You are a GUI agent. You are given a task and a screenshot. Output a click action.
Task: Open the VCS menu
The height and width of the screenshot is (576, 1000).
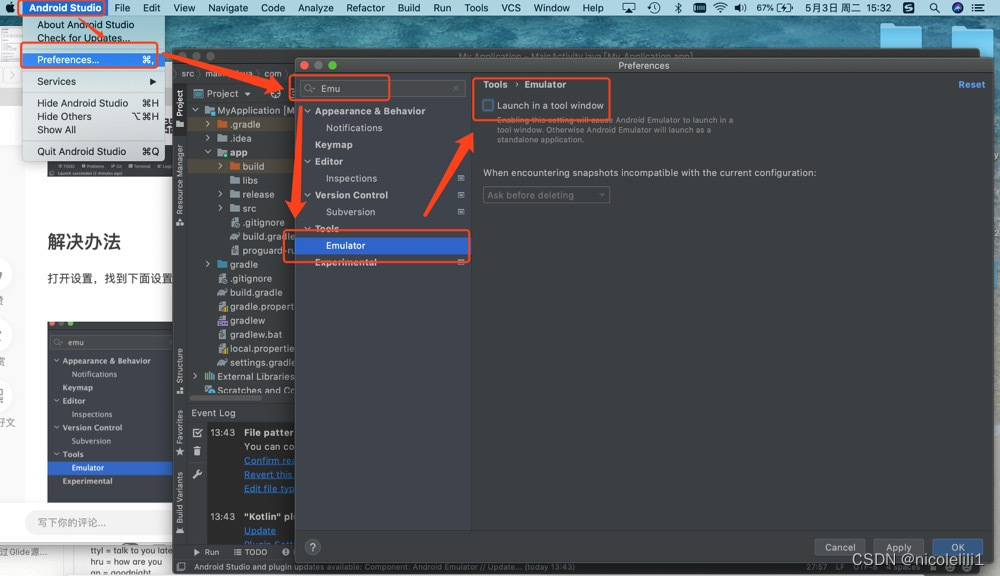[x=511, y=8]
